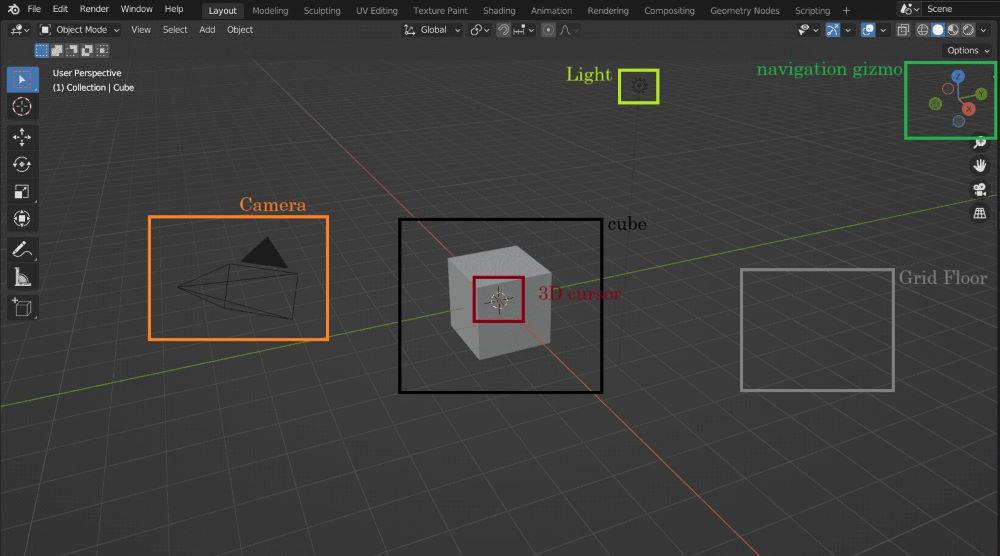Click the pan view hand icon
This screenshot has height=556, width=1000.
(x=980, y=166)
